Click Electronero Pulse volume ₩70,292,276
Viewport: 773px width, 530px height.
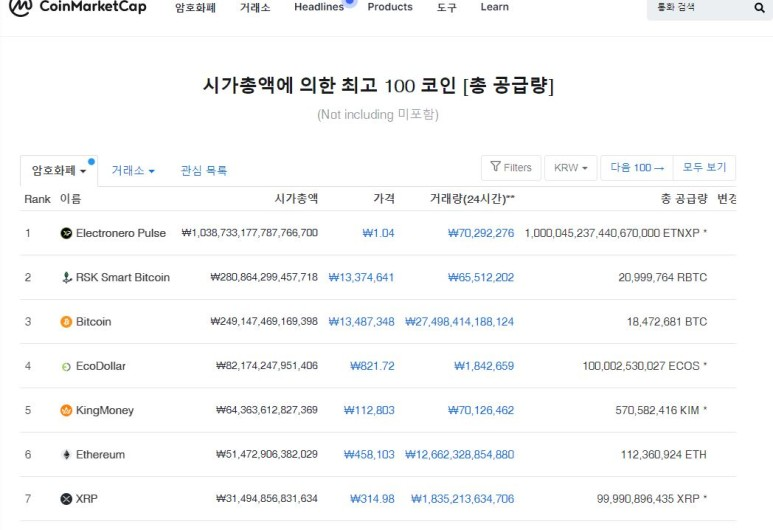click(x=481, y=233)
